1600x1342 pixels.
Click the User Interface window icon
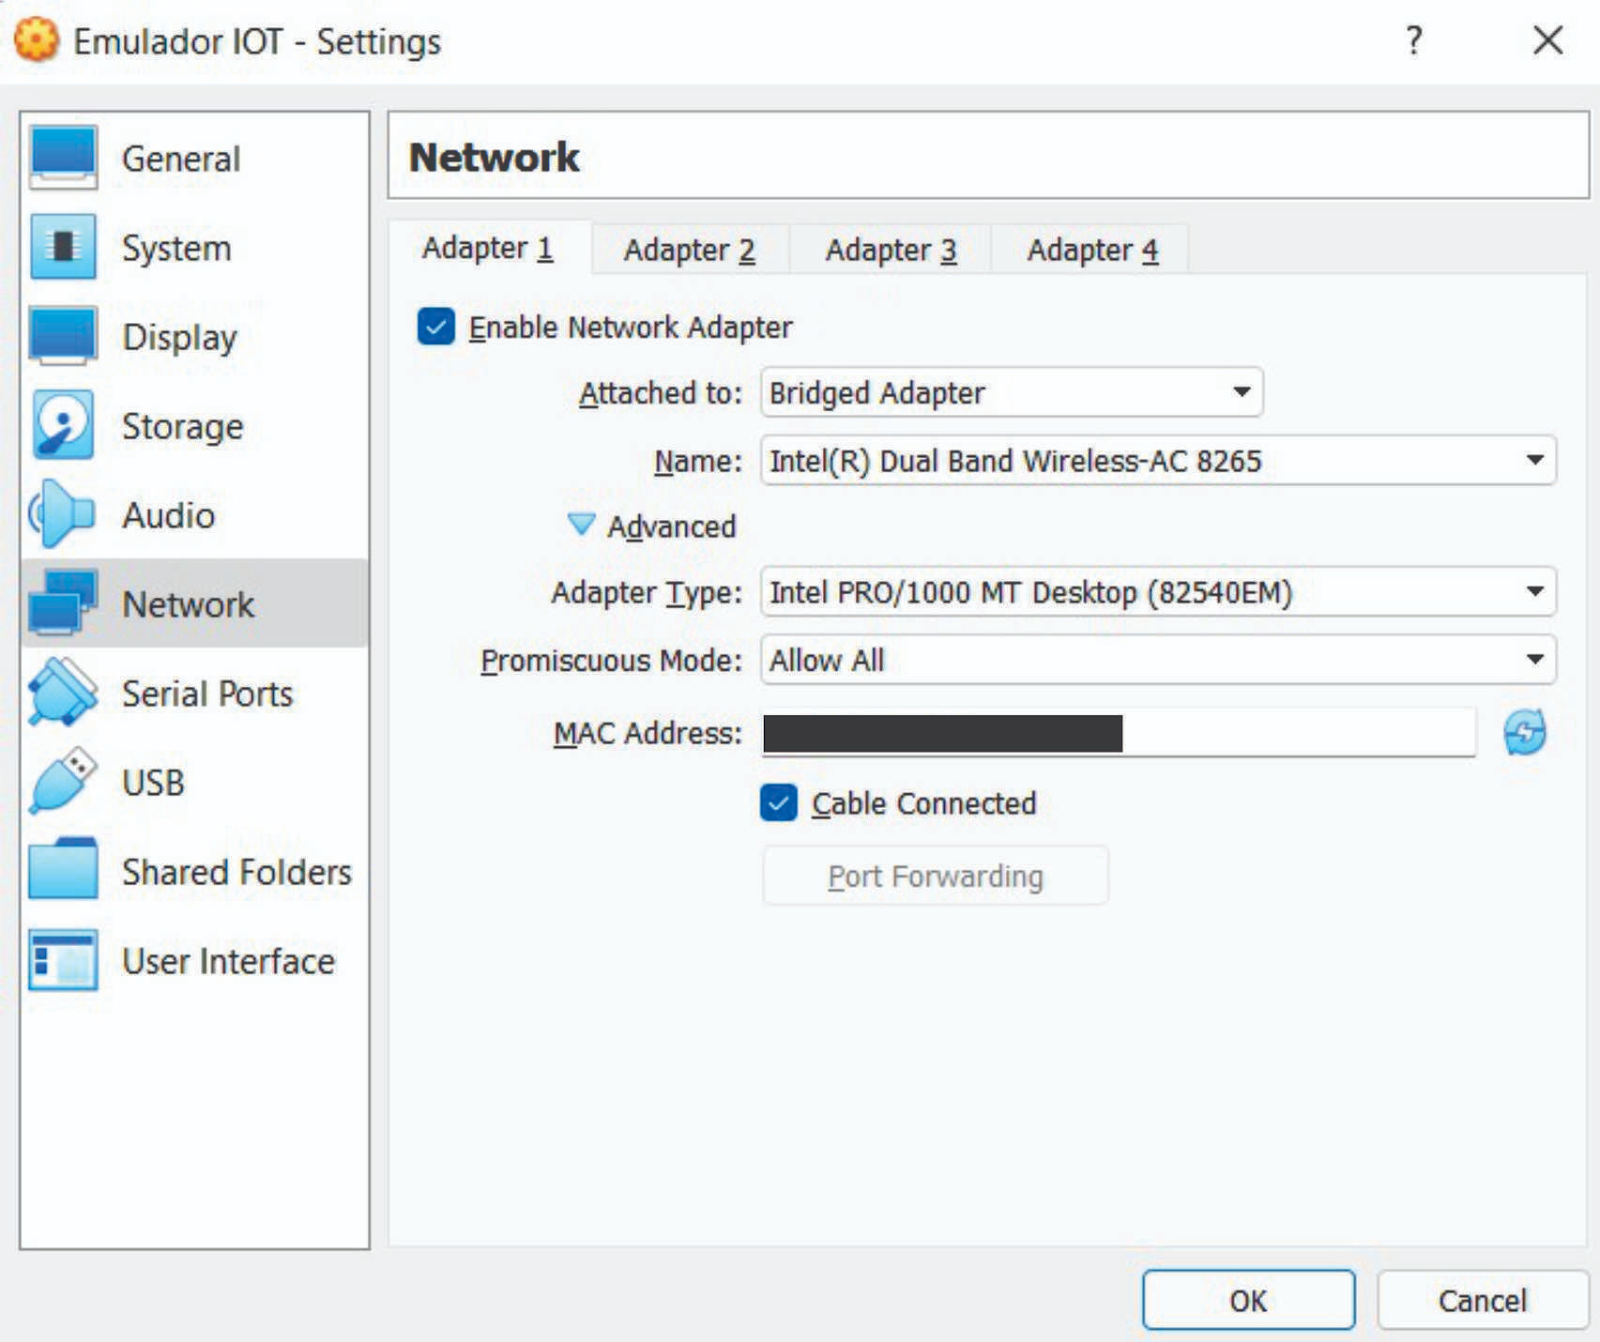pos(63,960)
